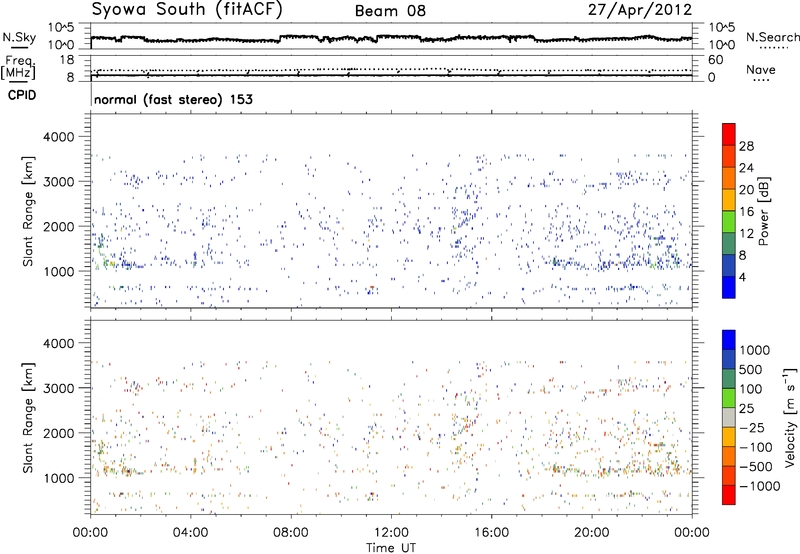Click the 'Nave' legend label
The height and width of the screenshot is (554, 800).
[761, 70]
